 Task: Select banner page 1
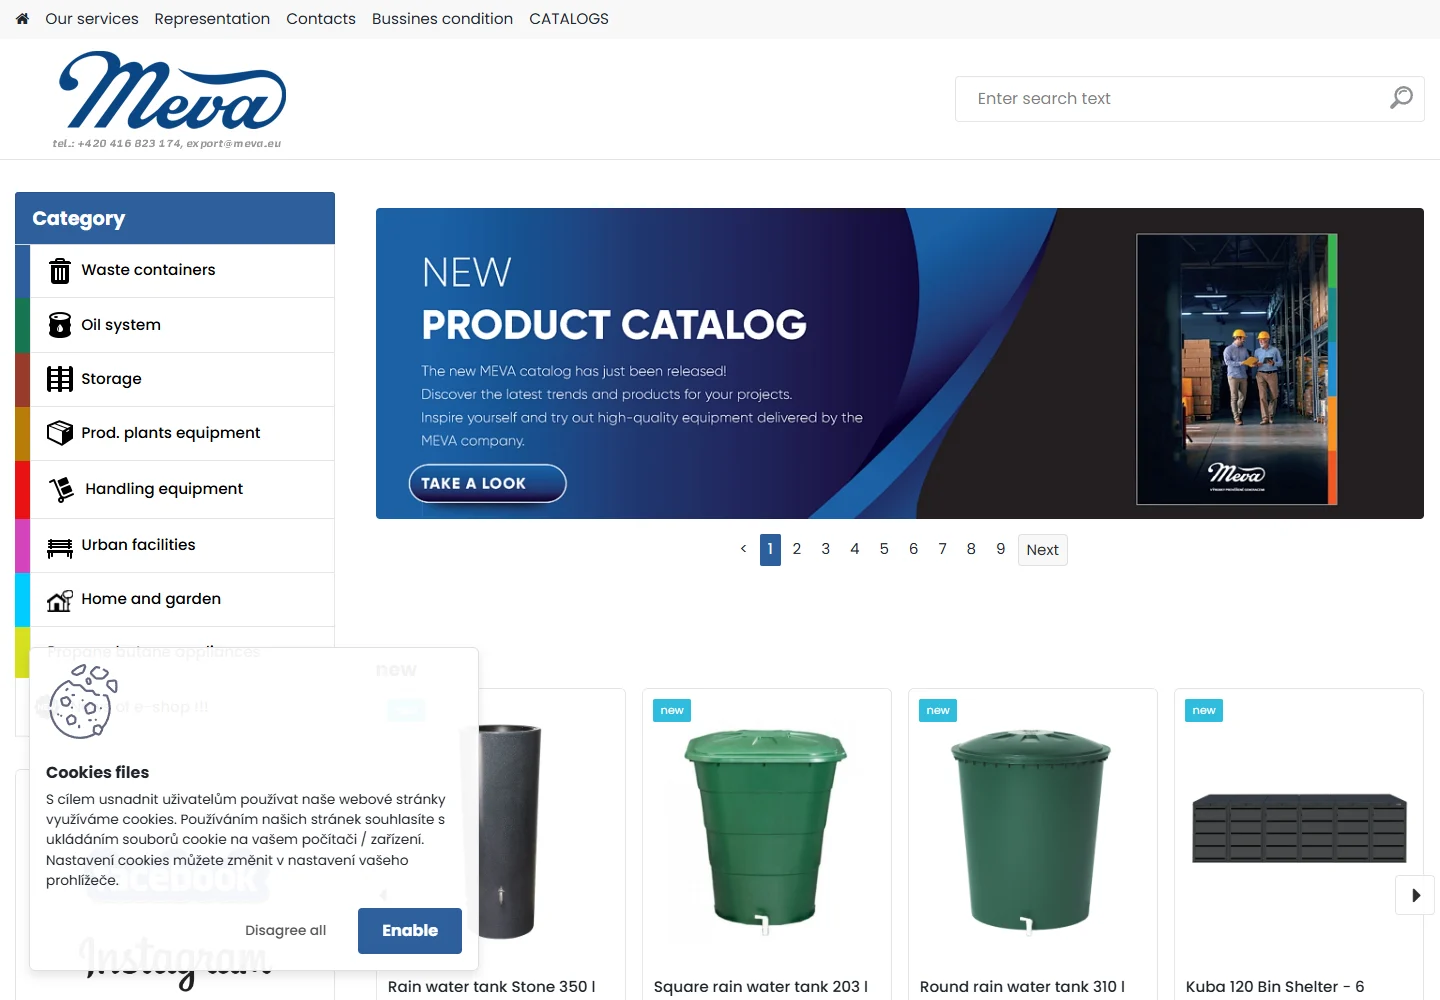point(770,549)
